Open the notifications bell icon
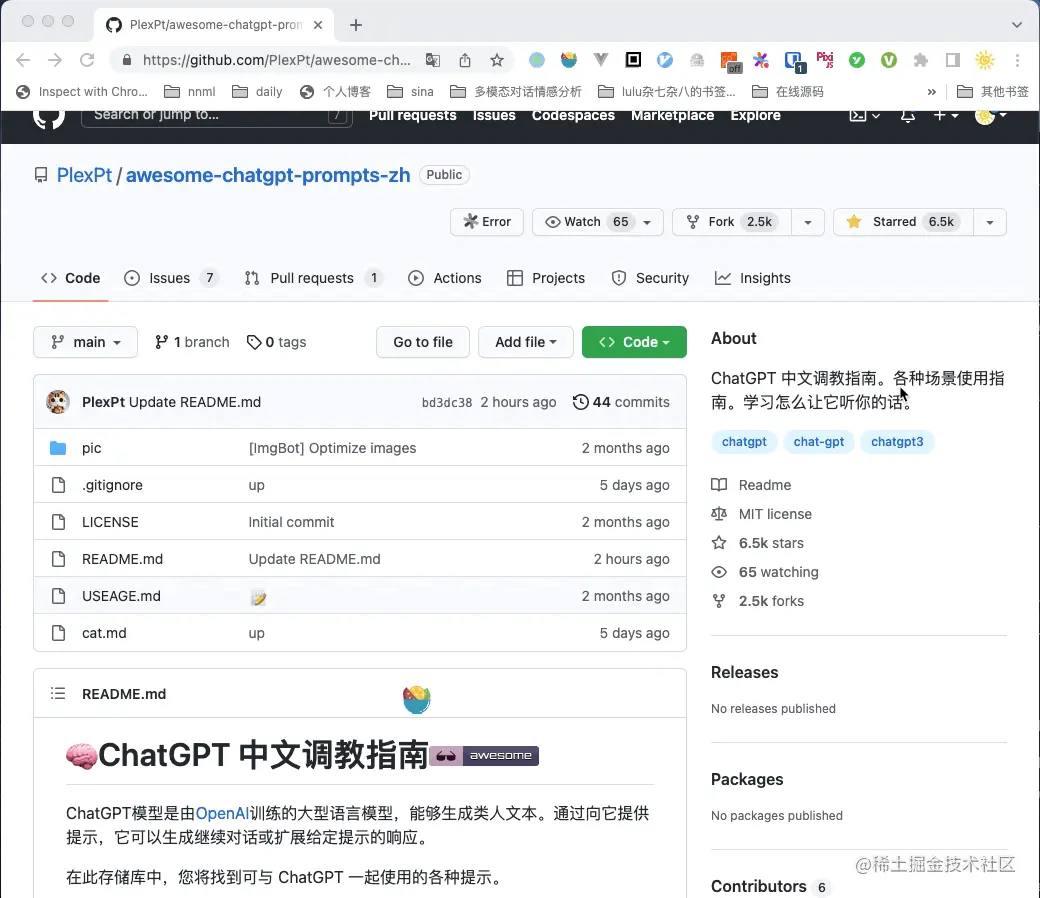Viewport: 1040px width, 898px height. pyautogui.click(x=908, y=115)
